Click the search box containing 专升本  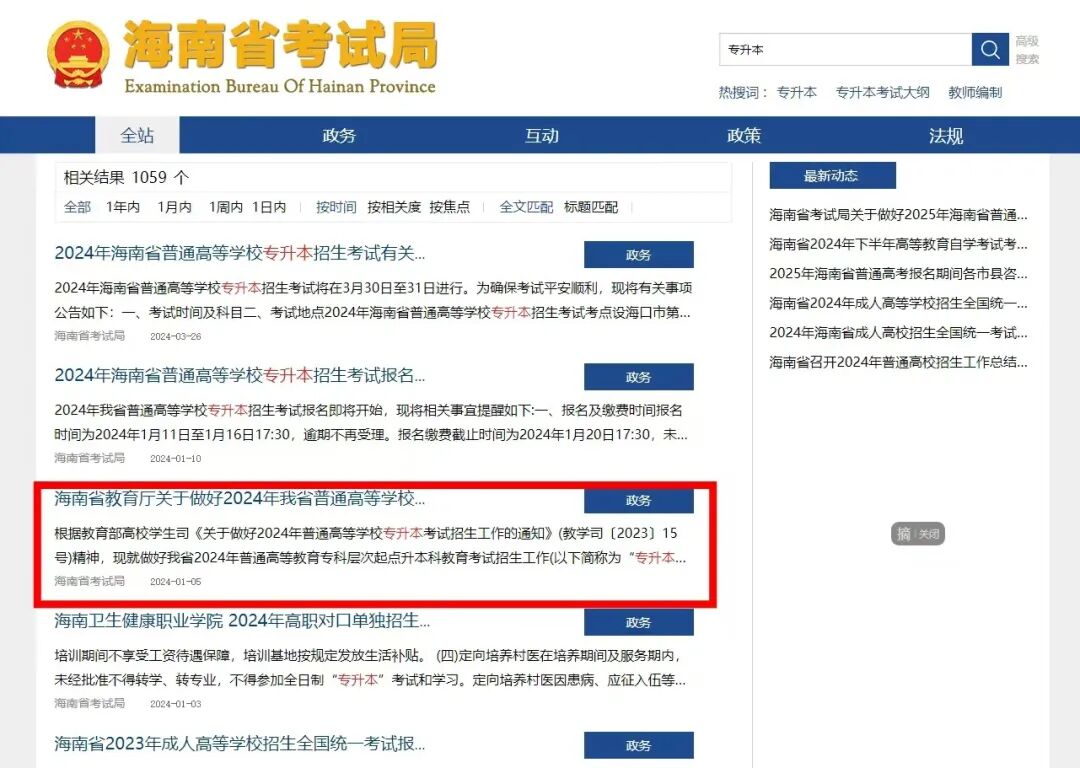click(845, 48)
